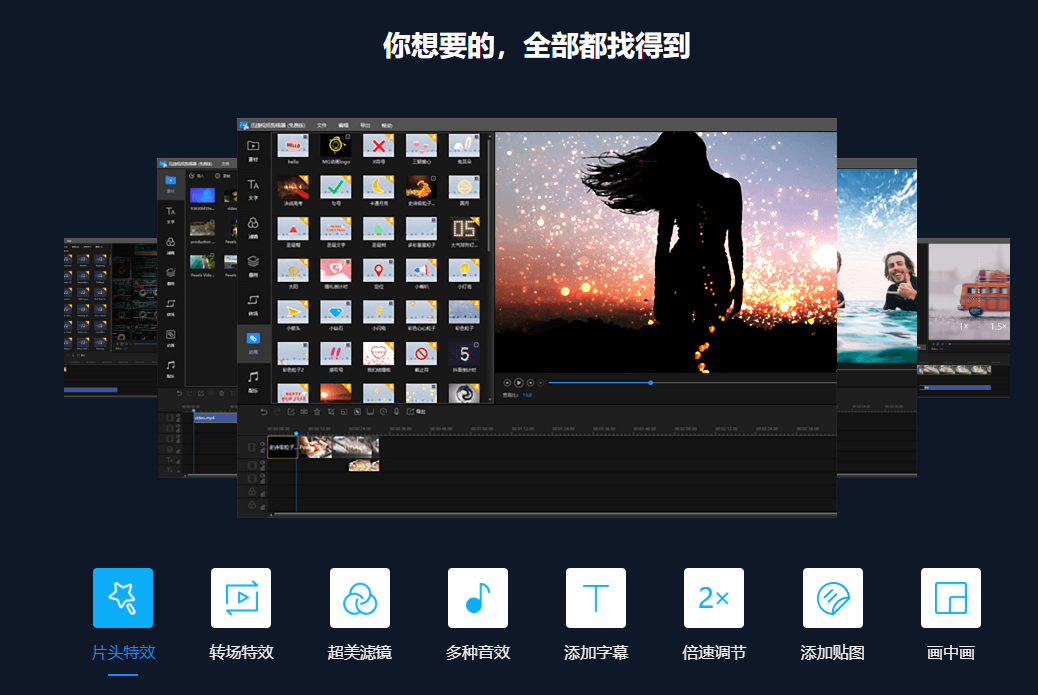Click the delete trash icon in timeline toolbar
The height and width of the screenshot is (695, 1038).
point(317,412)
